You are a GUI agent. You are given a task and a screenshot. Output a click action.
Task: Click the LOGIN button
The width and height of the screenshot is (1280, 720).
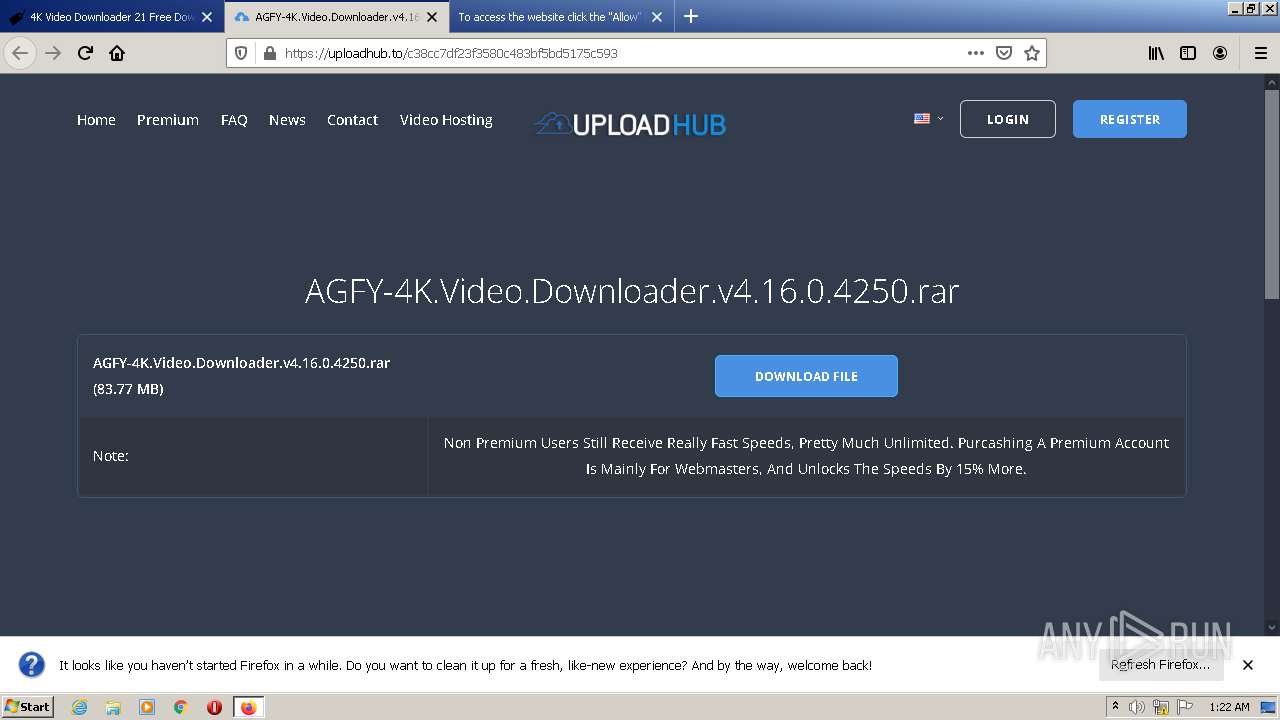[x=1007, y=119]
